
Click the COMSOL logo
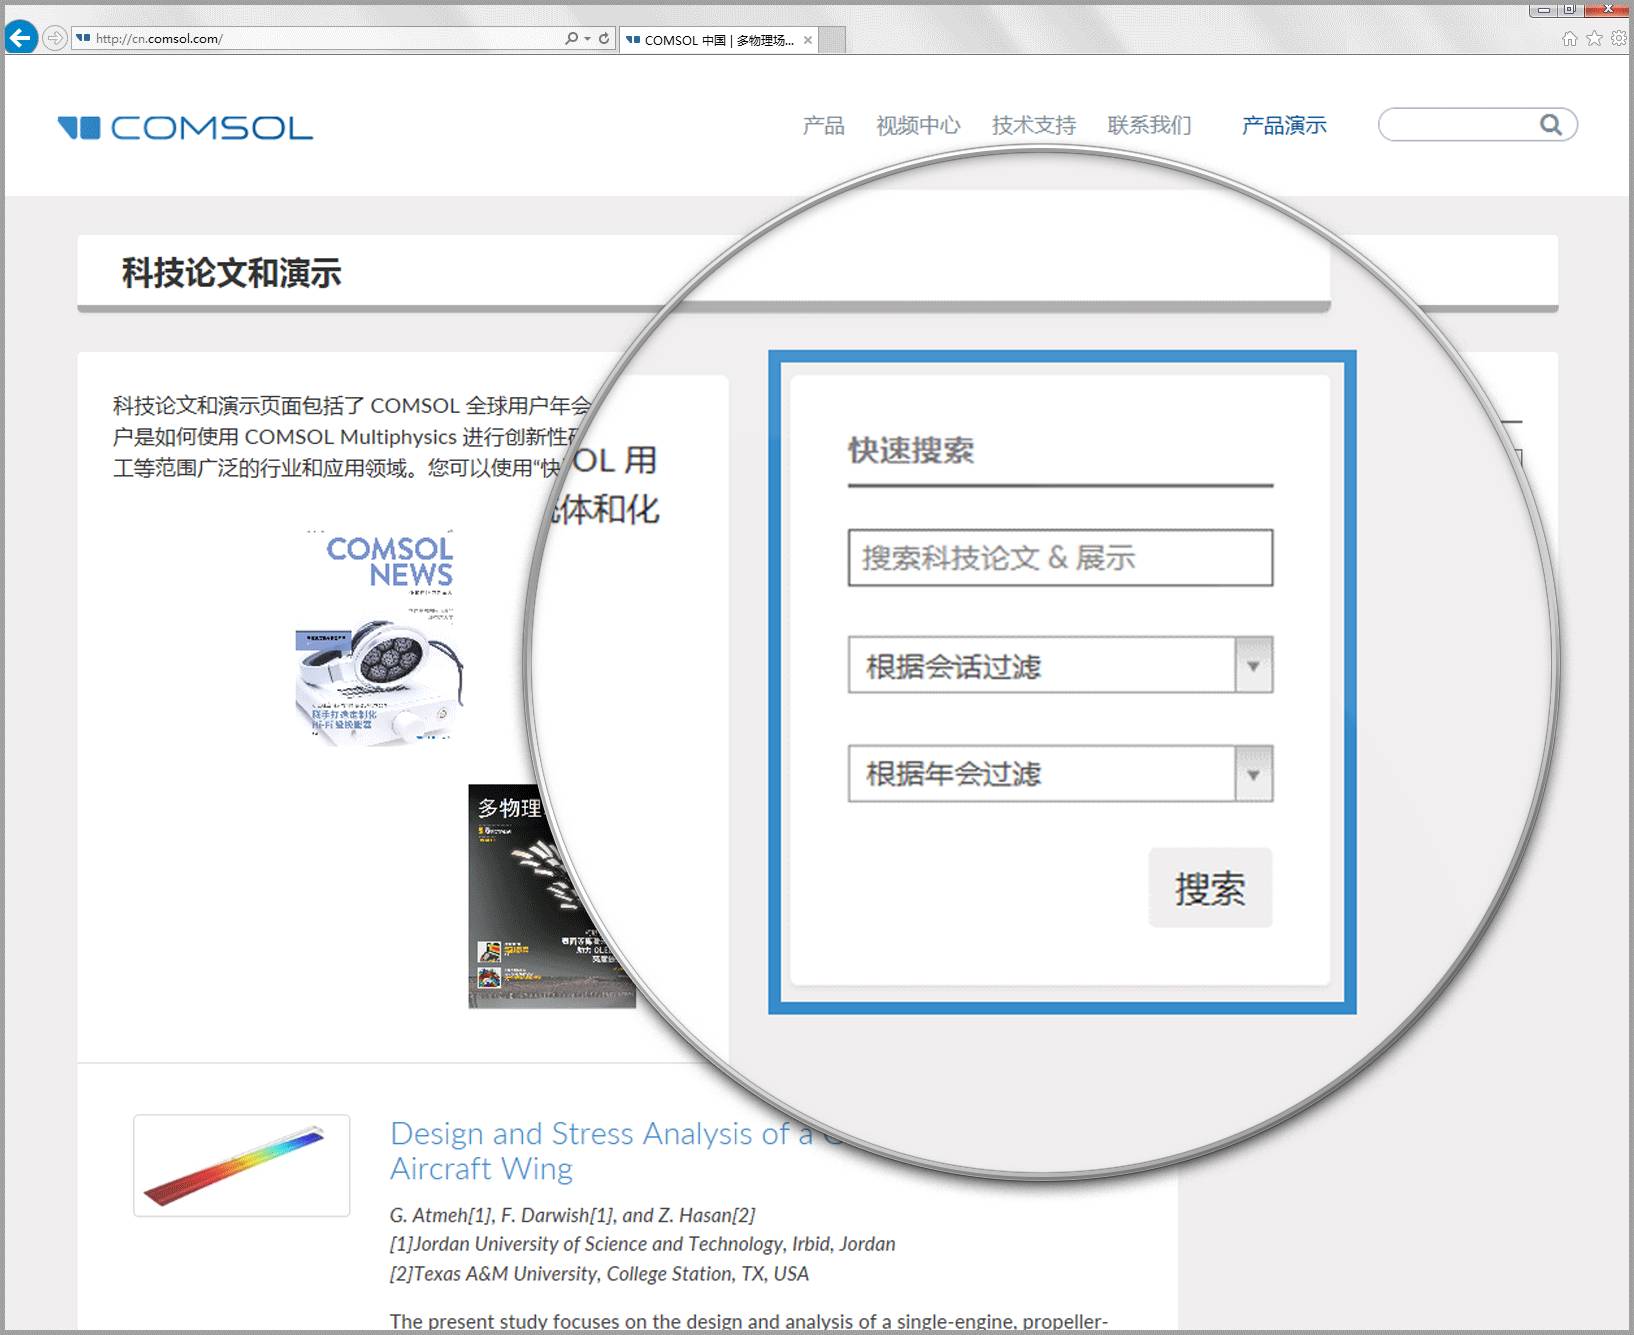(185, 127)
